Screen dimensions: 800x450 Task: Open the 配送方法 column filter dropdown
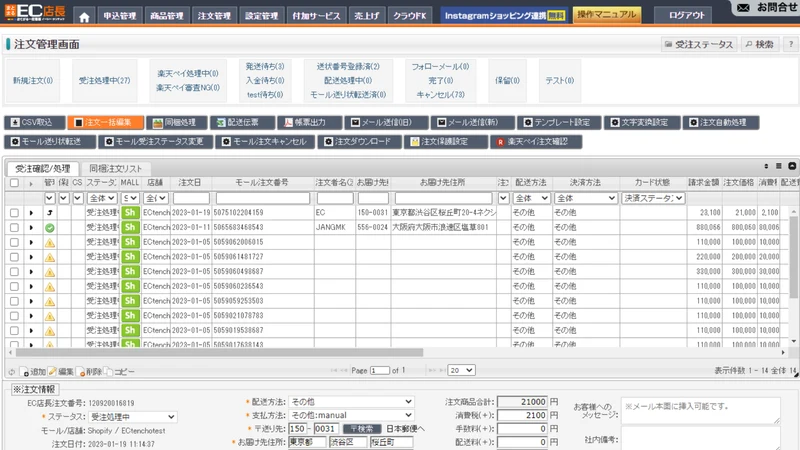pyautogui.click(x=531, y=198)
